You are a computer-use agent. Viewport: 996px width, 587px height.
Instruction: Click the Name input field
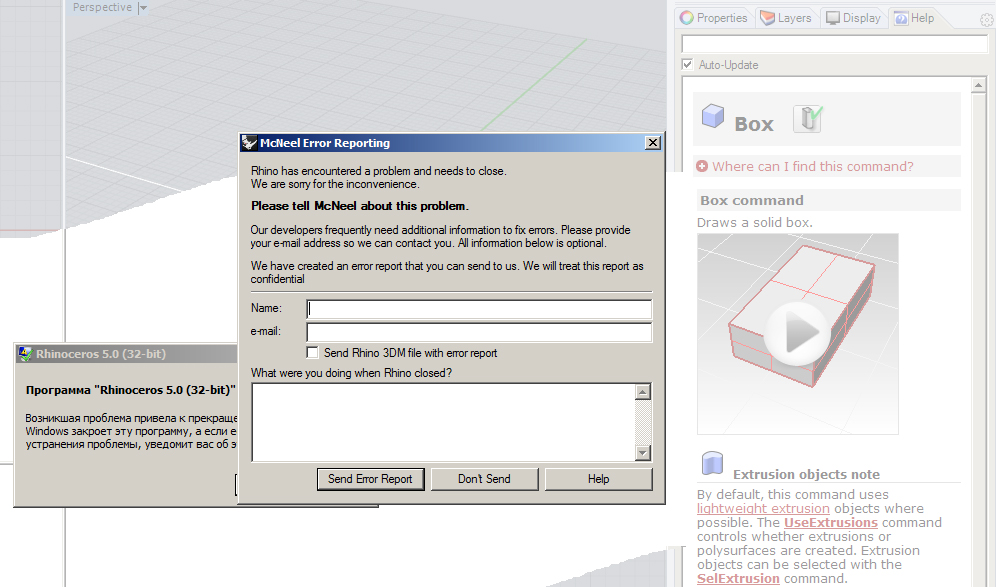[x=479, y=309]
